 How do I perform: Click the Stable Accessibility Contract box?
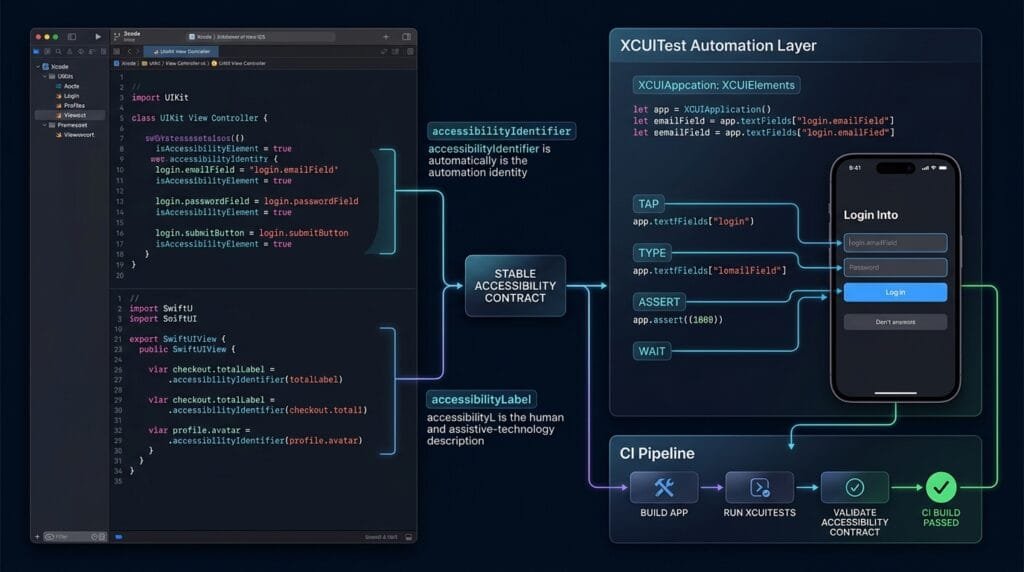tap(515, 286)
